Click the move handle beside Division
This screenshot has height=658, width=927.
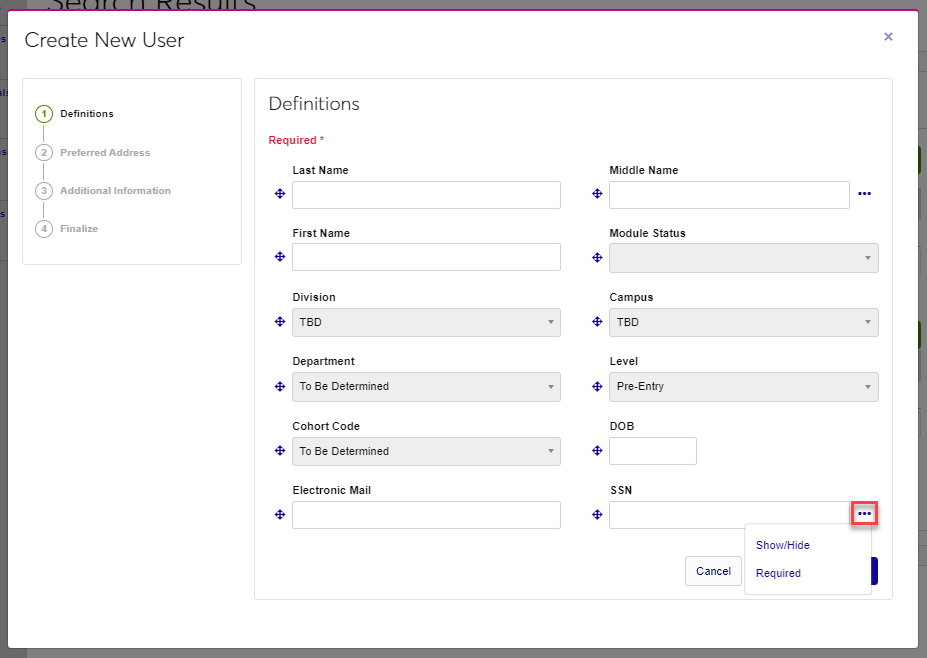(280, 322)
